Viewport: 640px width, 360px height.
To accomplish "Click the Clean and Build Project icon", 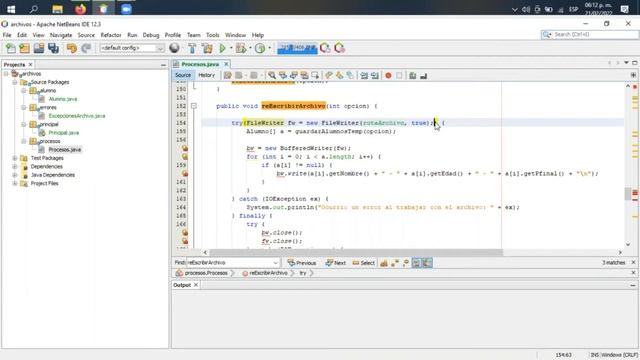I will click(207, 48).
